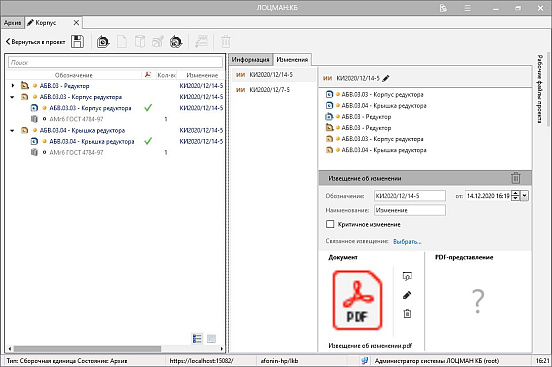552x367 pixels.
Task: Click the refresh-style toolbar icon with circular arrows
Action: point(176,42)
